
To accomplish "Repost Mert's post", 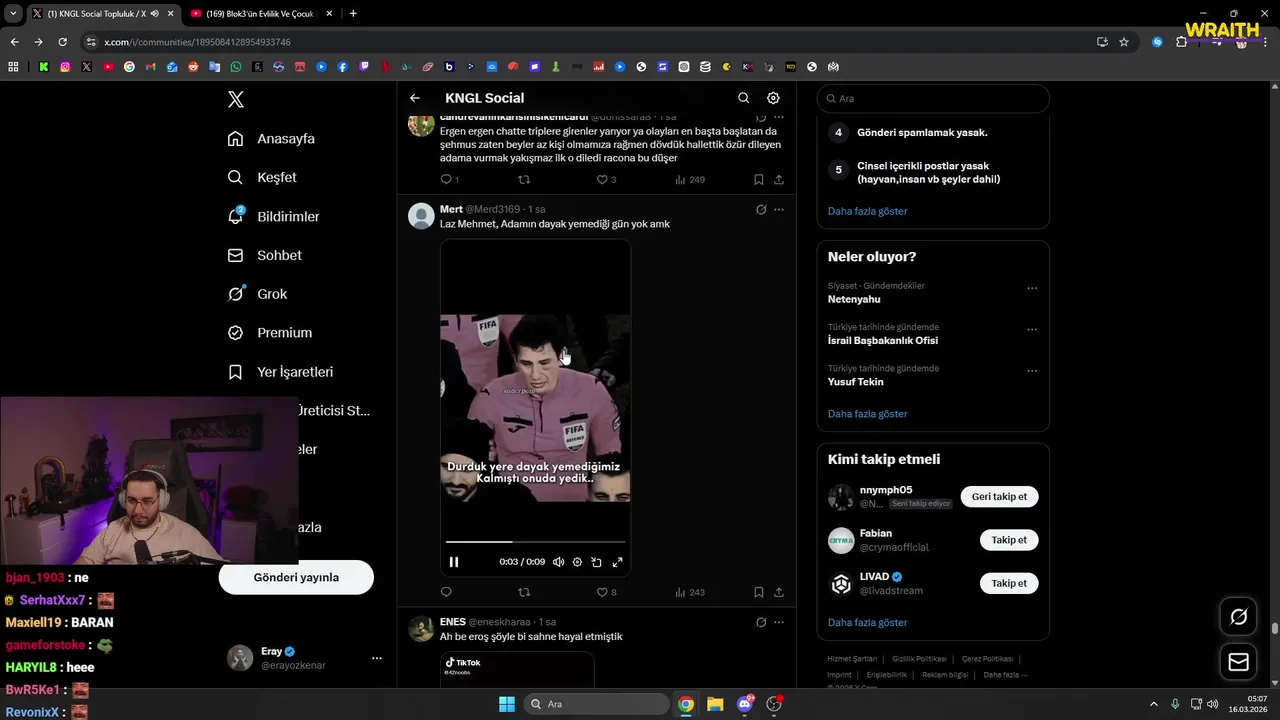I will 523,592.
